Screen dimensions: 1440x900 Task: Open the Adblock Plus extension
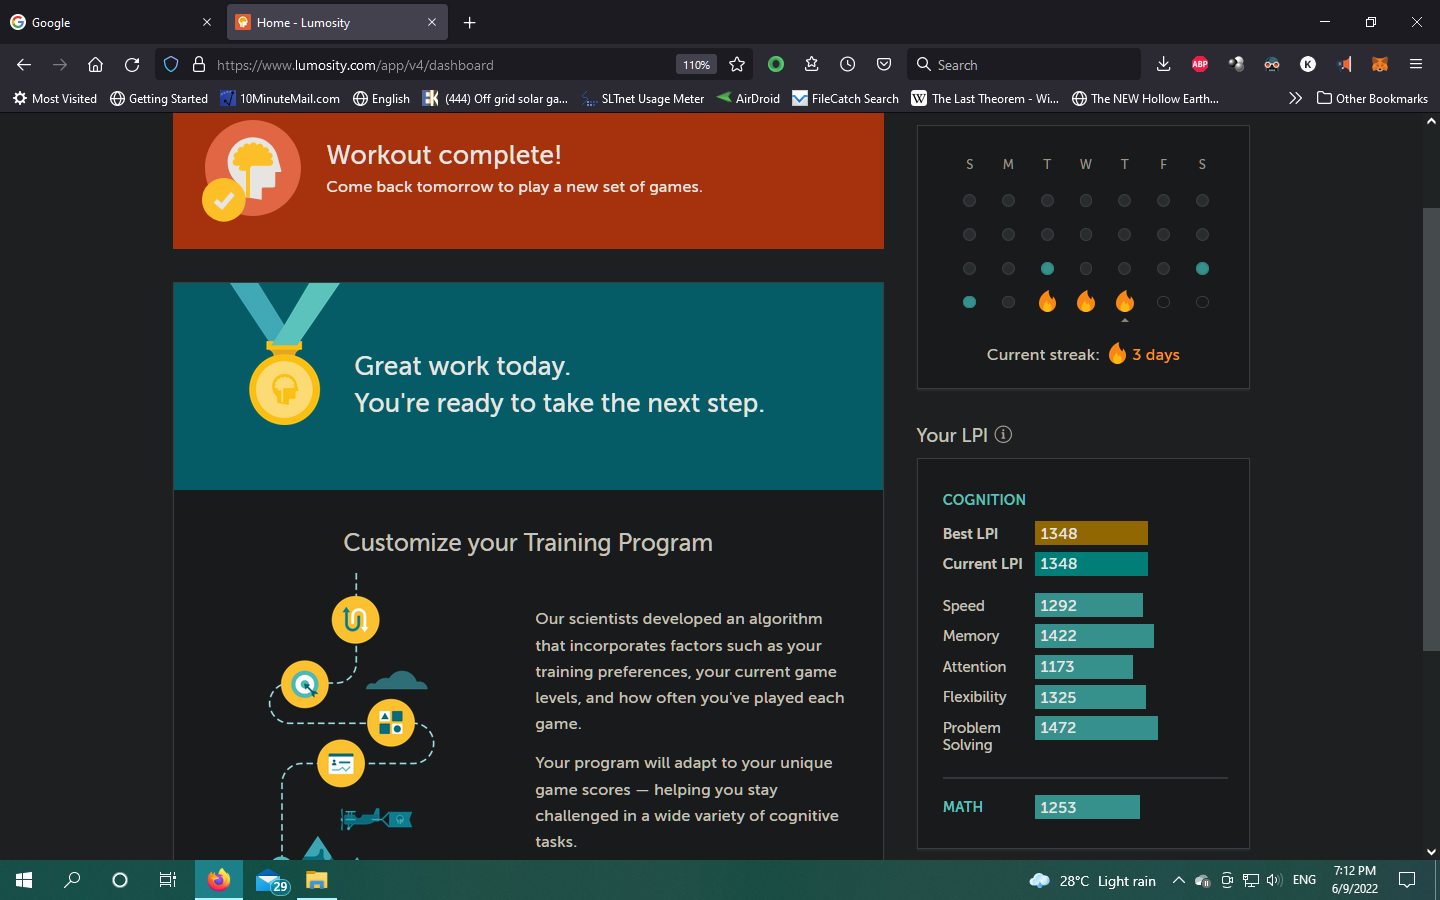(x=1200, y=64)
